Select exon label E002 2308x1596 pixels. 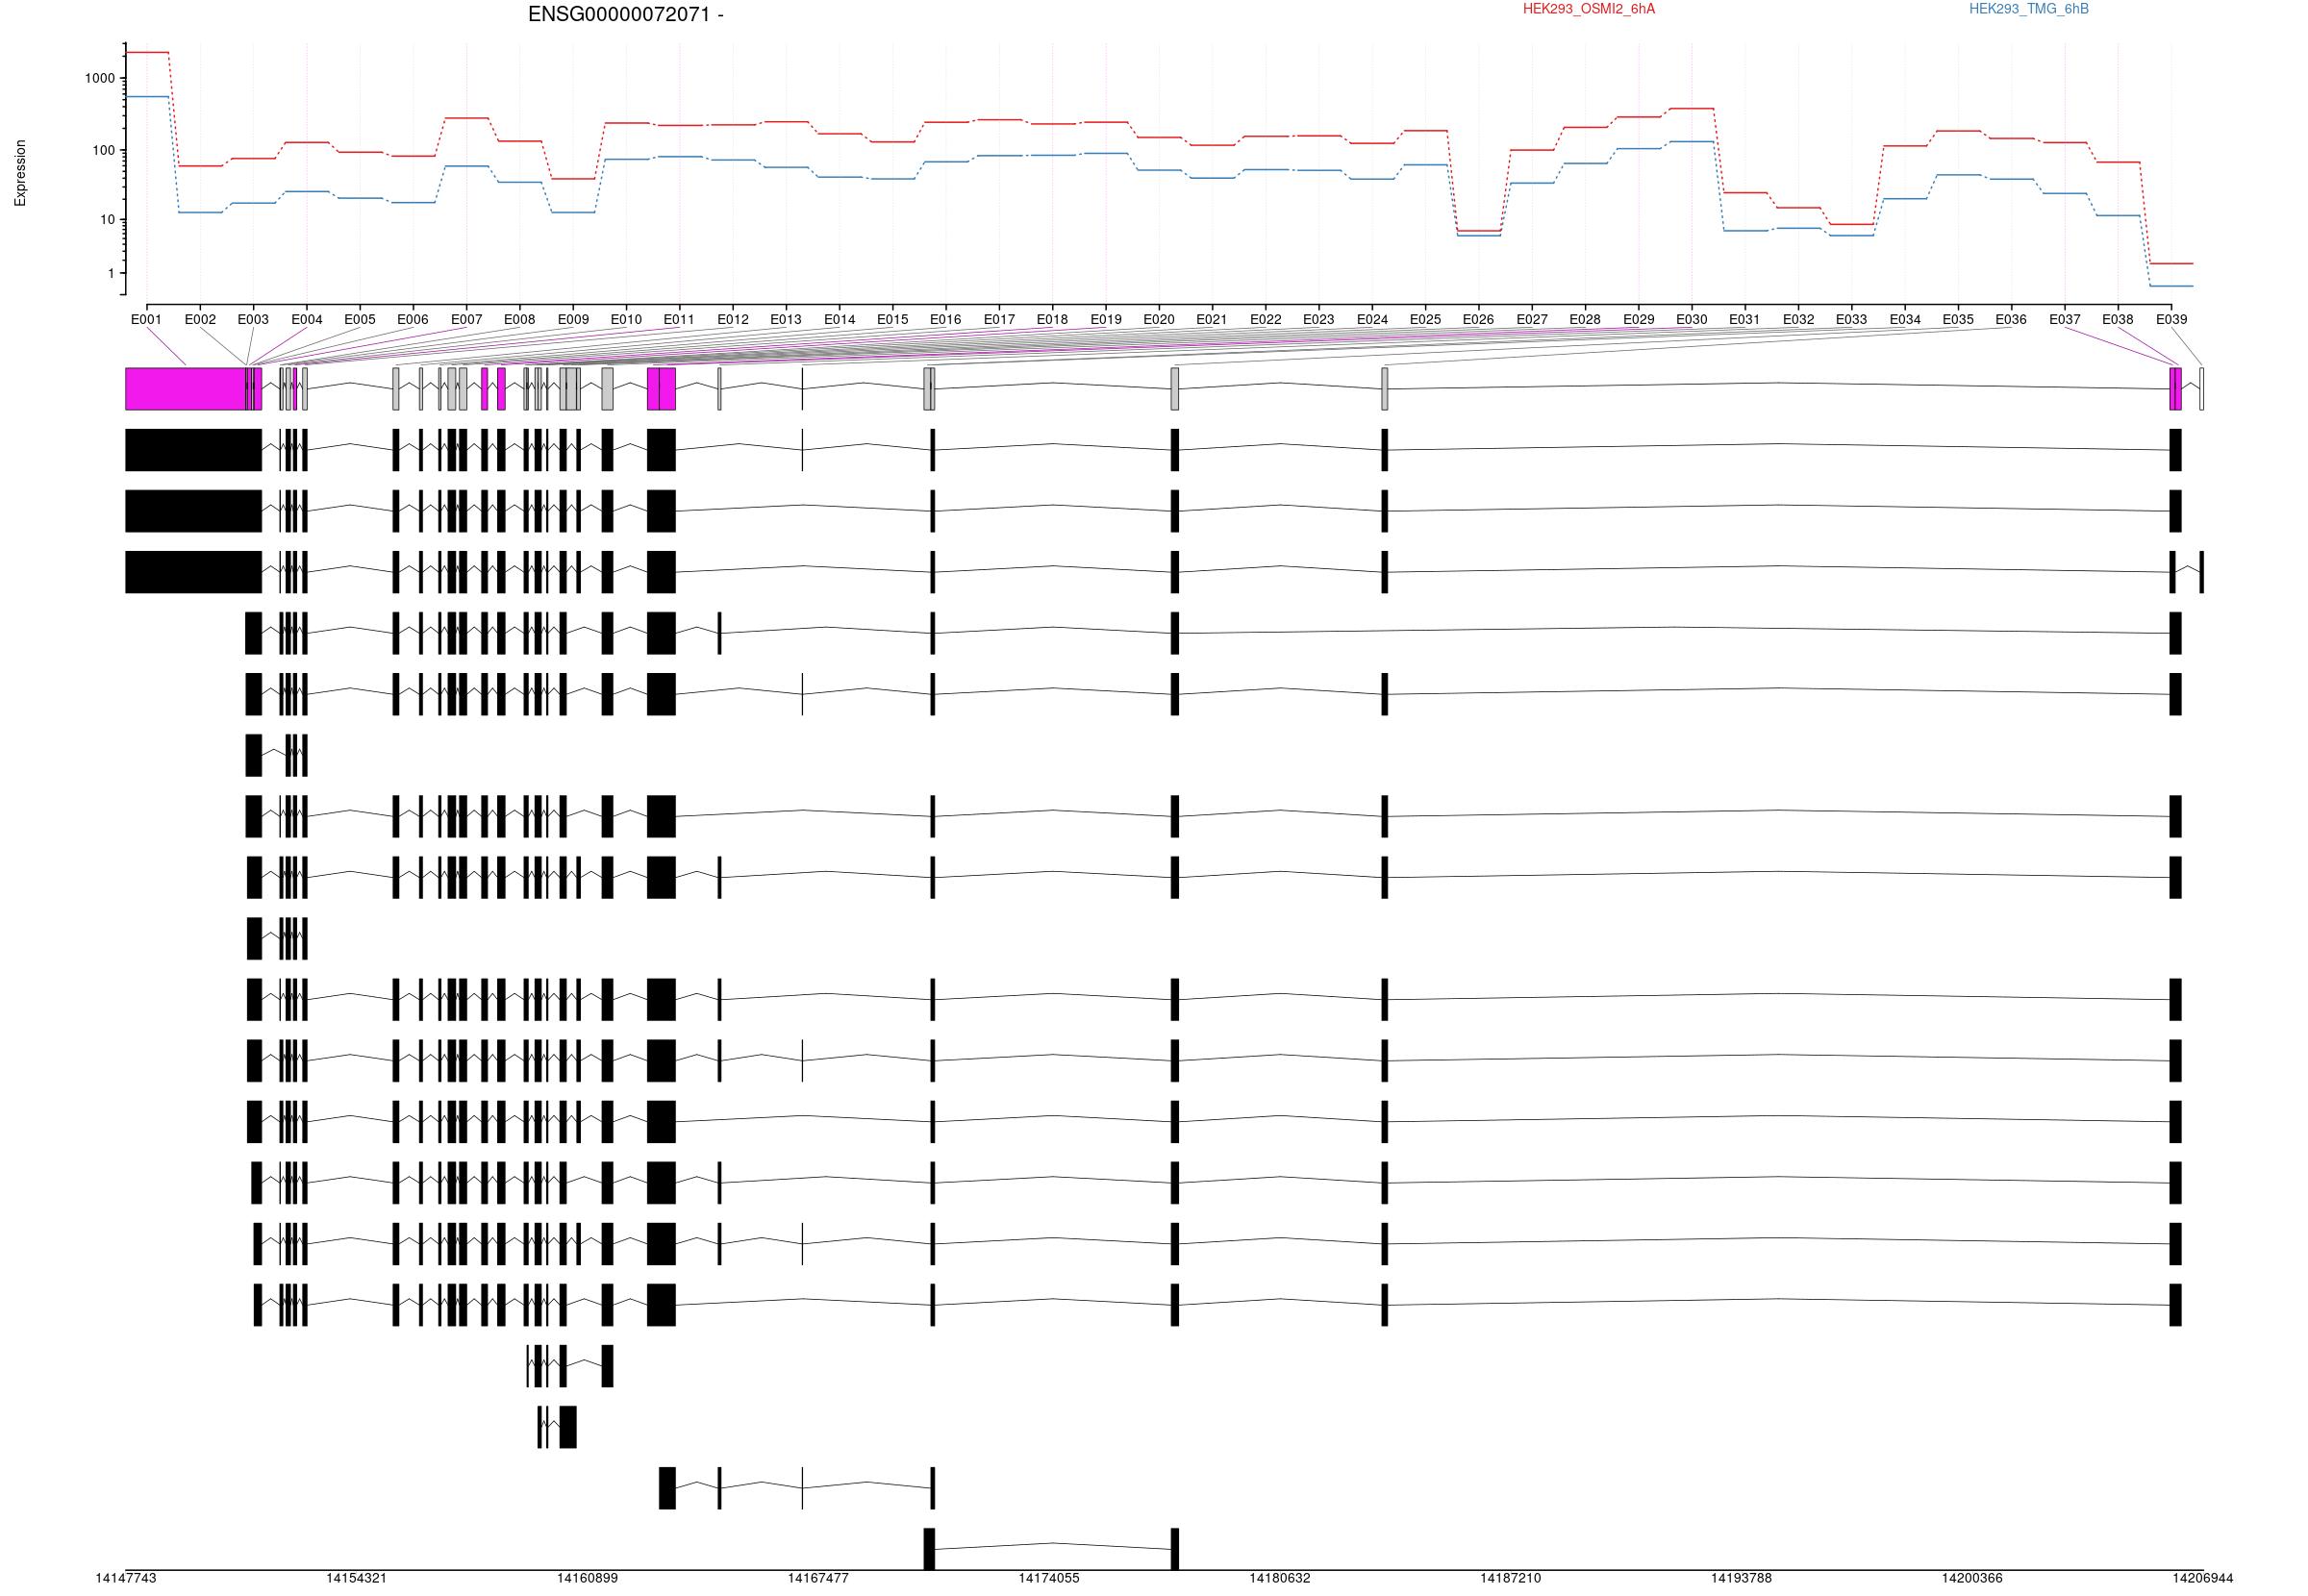(200, 320)
